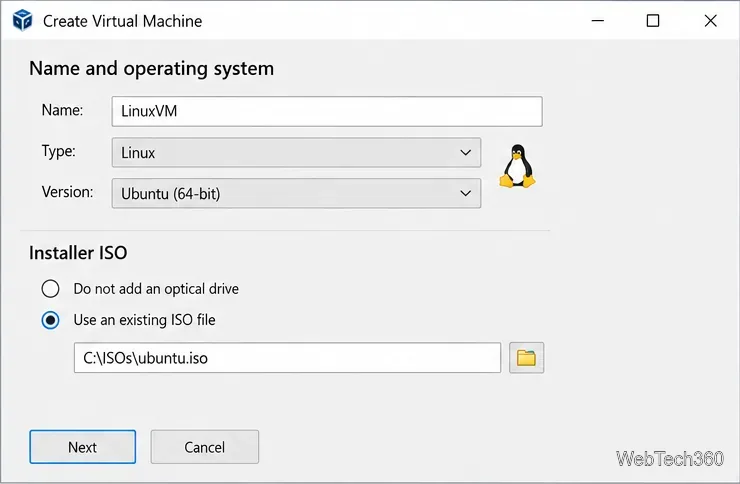Click the 'Name:' label
Screen dimensions: 740x484
coord(62,110)
